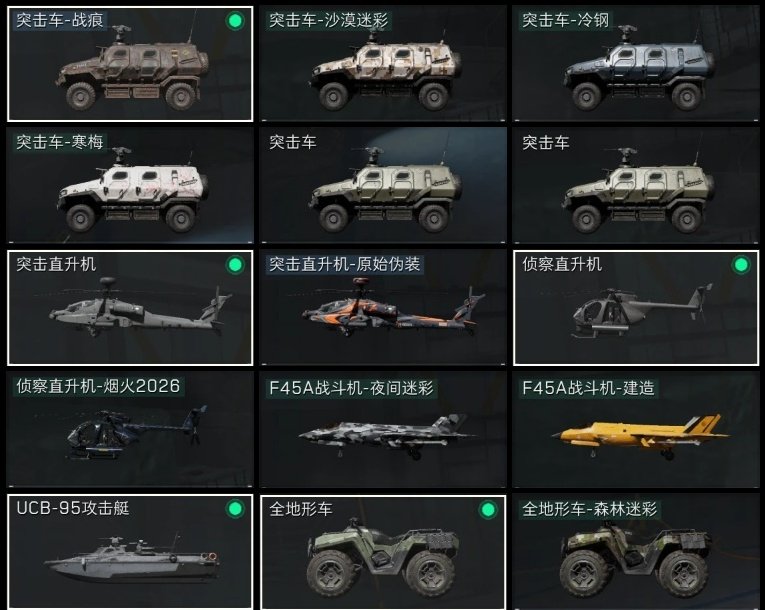Click green equipped marker on 侦察直升机
The width and height of the screenshot is (765, 610).
point(741,265)
